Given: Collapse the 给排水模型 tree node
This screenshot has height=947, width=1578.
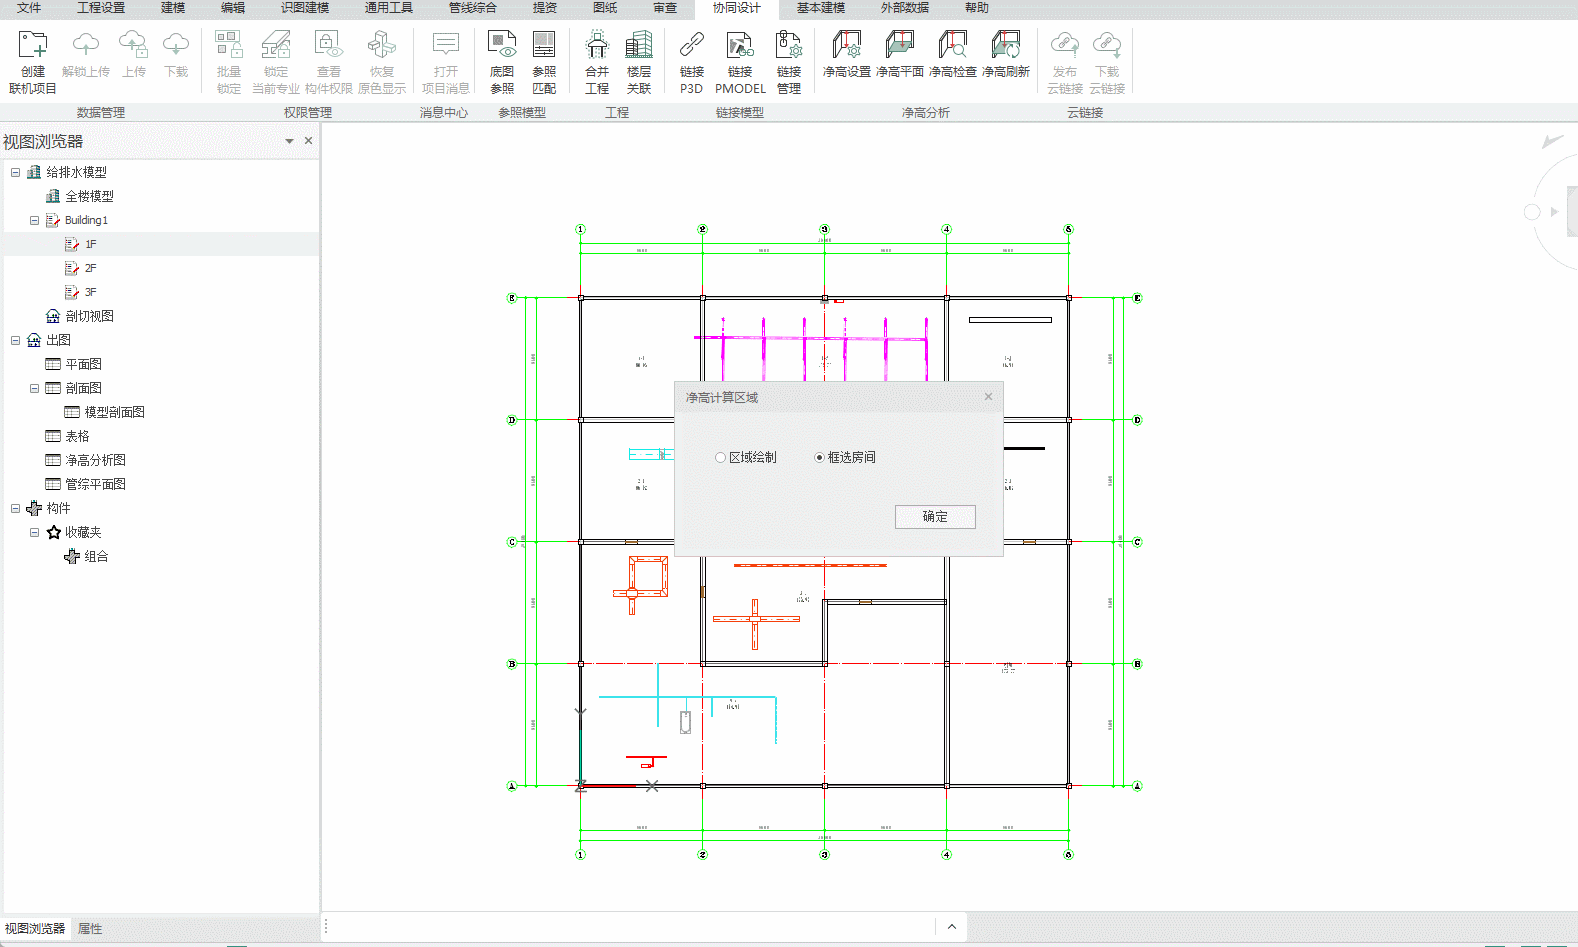Looking at the screenshot, I should point(15,172).
